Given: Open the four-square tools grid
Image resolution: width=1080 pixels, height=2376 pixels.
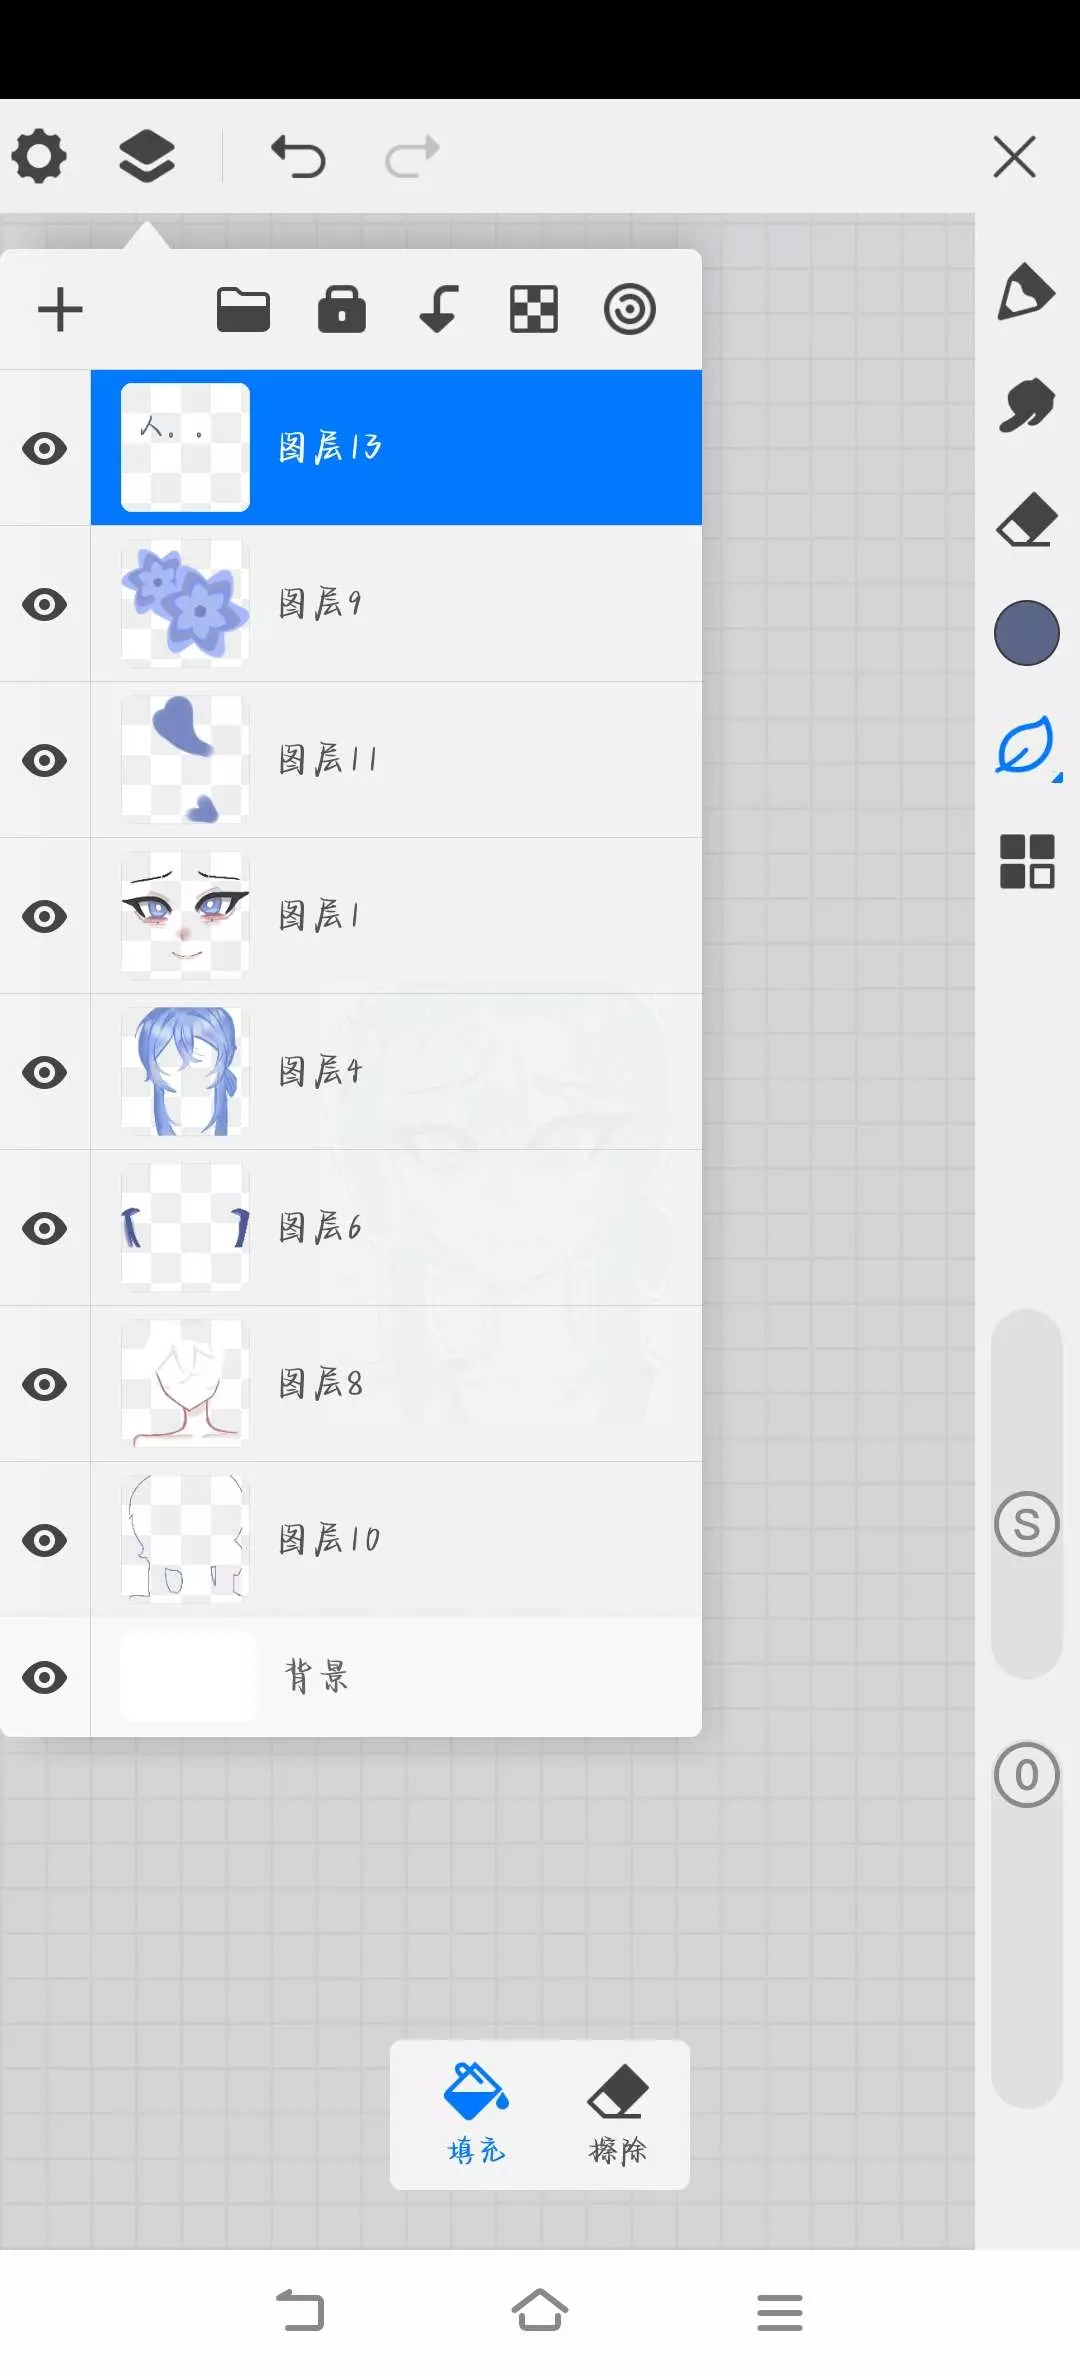Looking at the screenshot, I should 1027,861.
